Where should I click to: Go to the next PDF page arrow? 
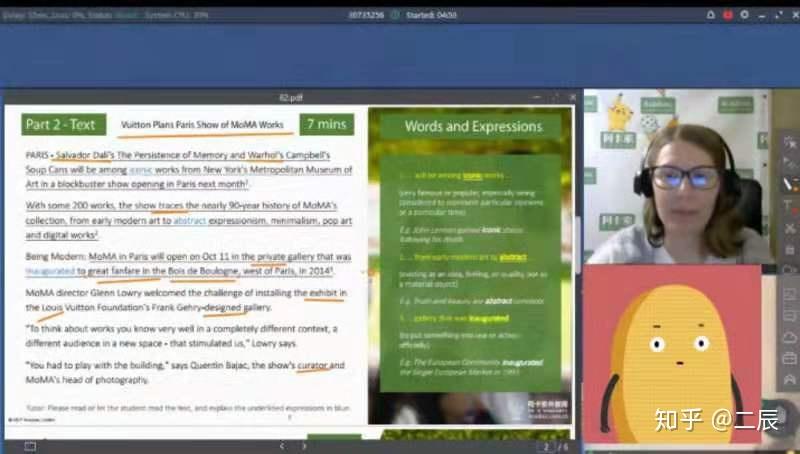(304, 446)
